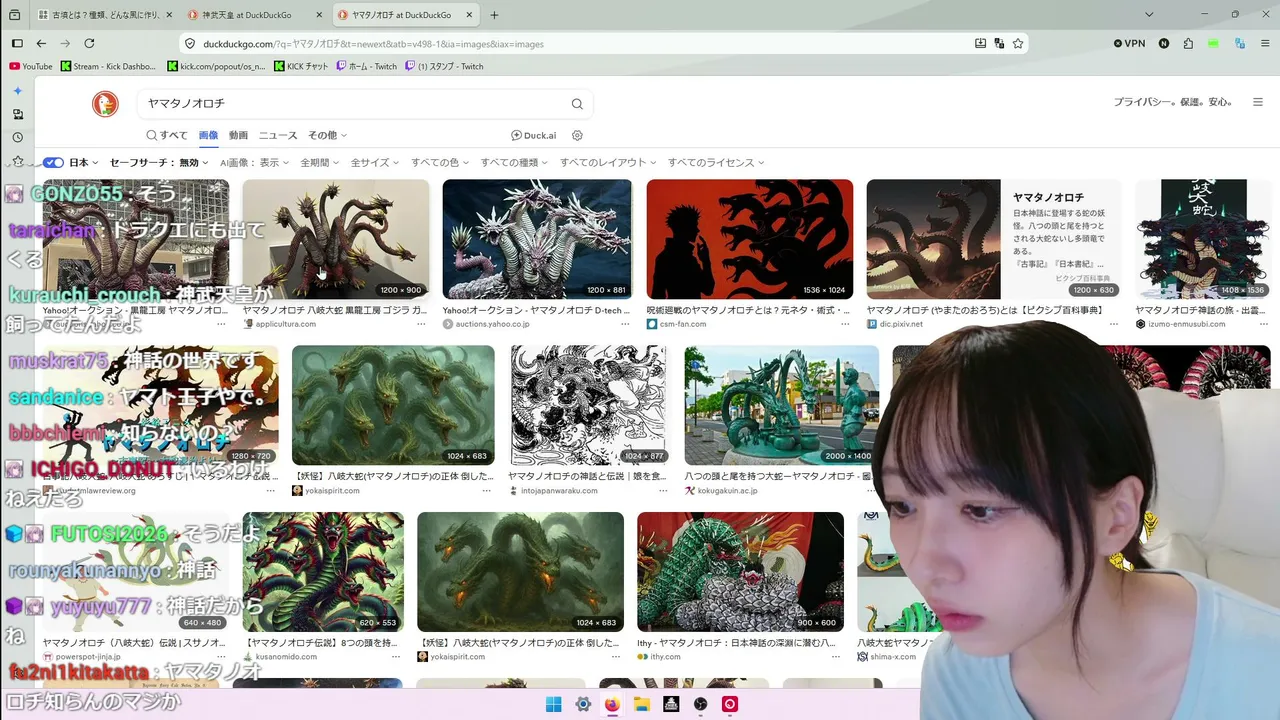Open the auctions.yahoo.co.jp white hydra image
The width and height of the screenshot is (1280, 720).
tap(537, 239)
